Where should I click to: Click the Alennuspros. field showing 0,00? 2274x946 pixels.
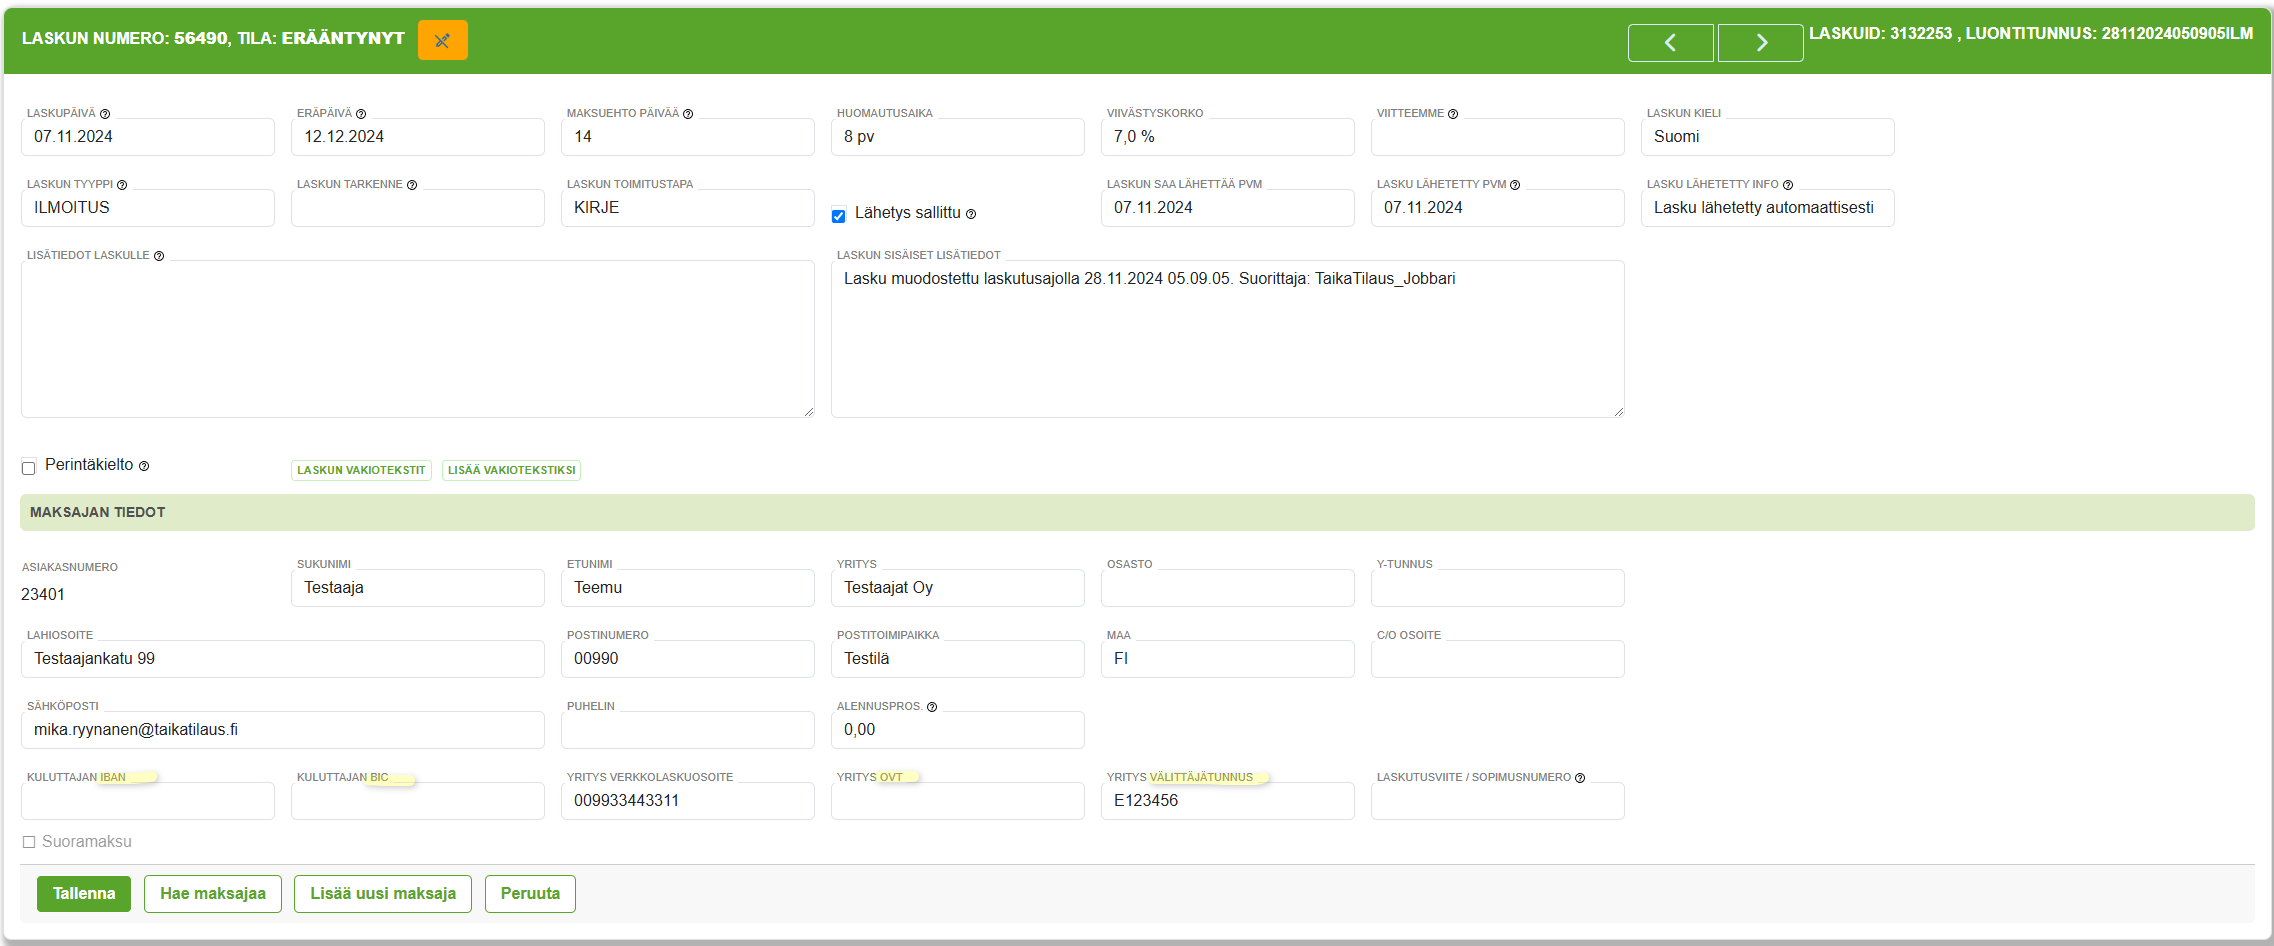pos(958,730)
